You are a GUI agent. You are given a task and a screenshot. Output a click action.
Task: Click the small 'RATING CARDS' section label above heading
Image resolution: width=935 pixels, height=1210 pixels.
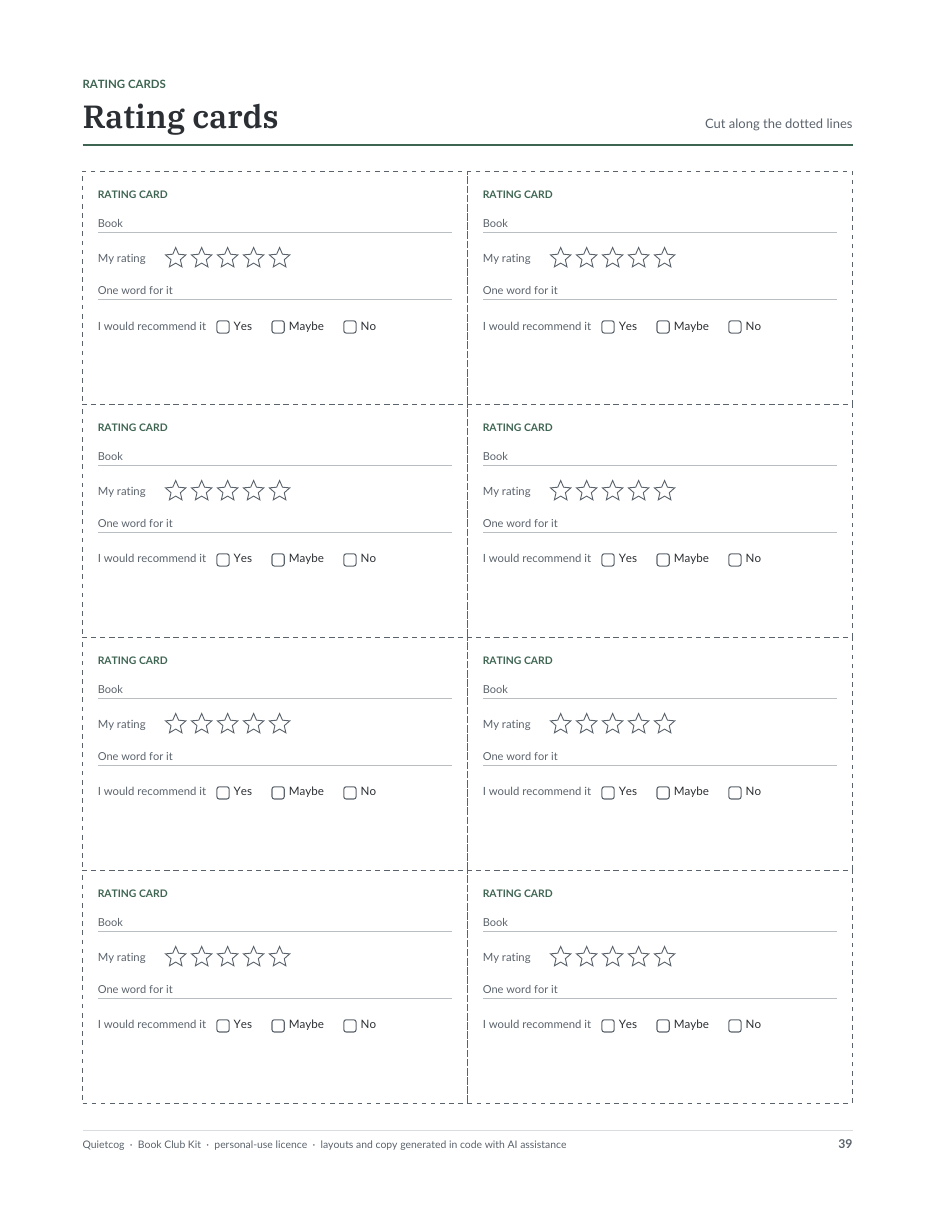(124, 84)
